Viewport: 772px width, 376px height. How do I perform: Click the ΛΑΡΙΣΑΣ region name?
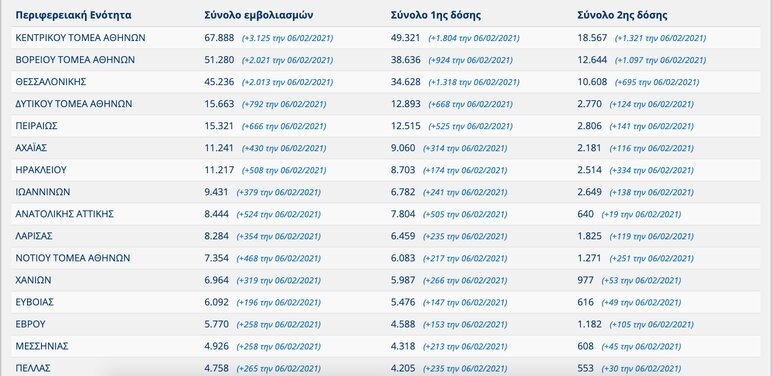click(34, 236)
